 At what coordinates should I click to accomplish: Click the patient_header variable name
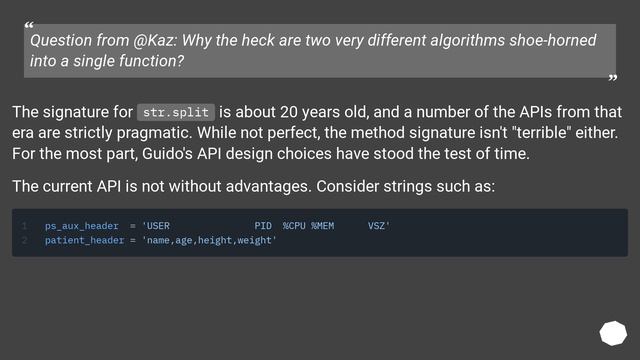(84, 240)
